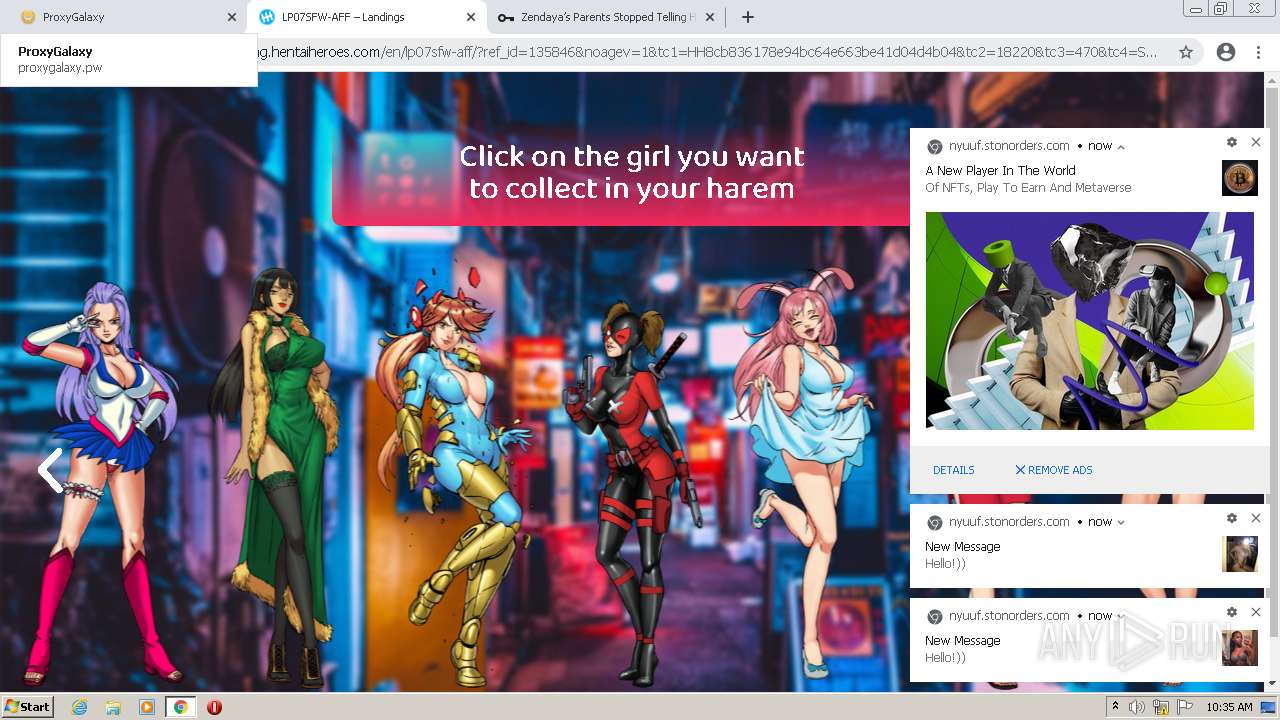The image size is (1280, 720).
Task: Click the network tray icon
Action: 1161,707
